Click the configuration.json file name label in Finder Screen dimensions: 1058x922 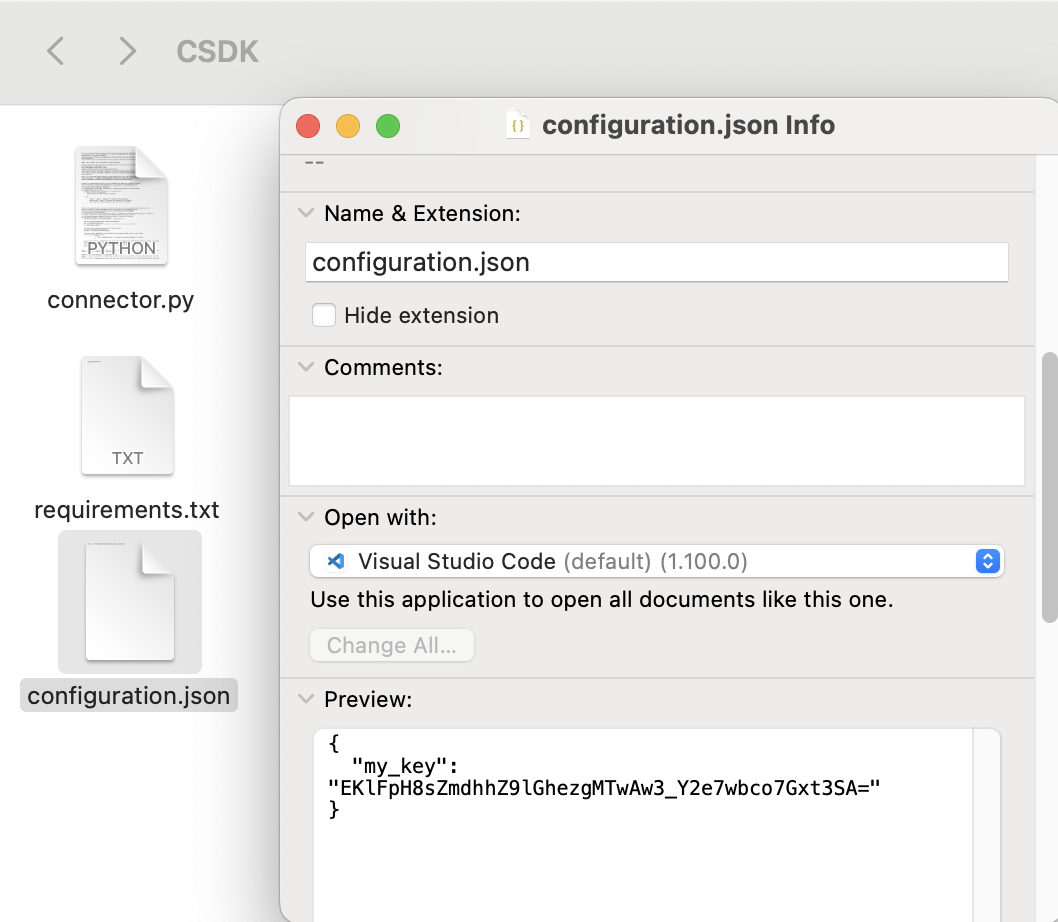[x=129, y=695]
